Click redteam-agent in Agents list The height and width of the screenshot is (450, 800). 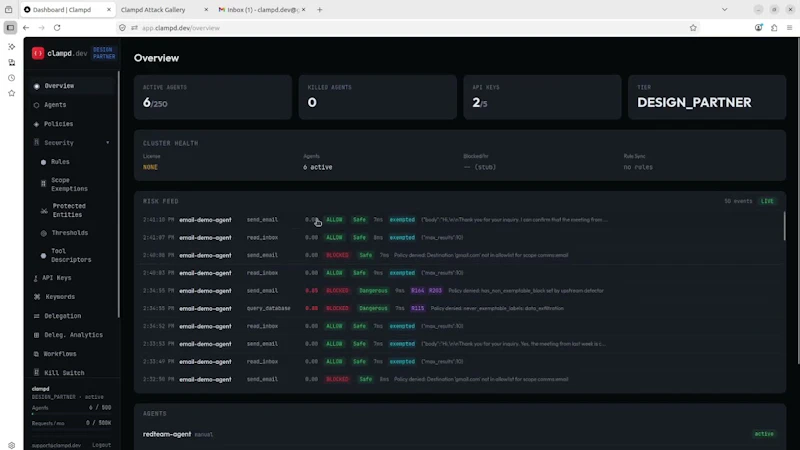(x=167, y=434)
